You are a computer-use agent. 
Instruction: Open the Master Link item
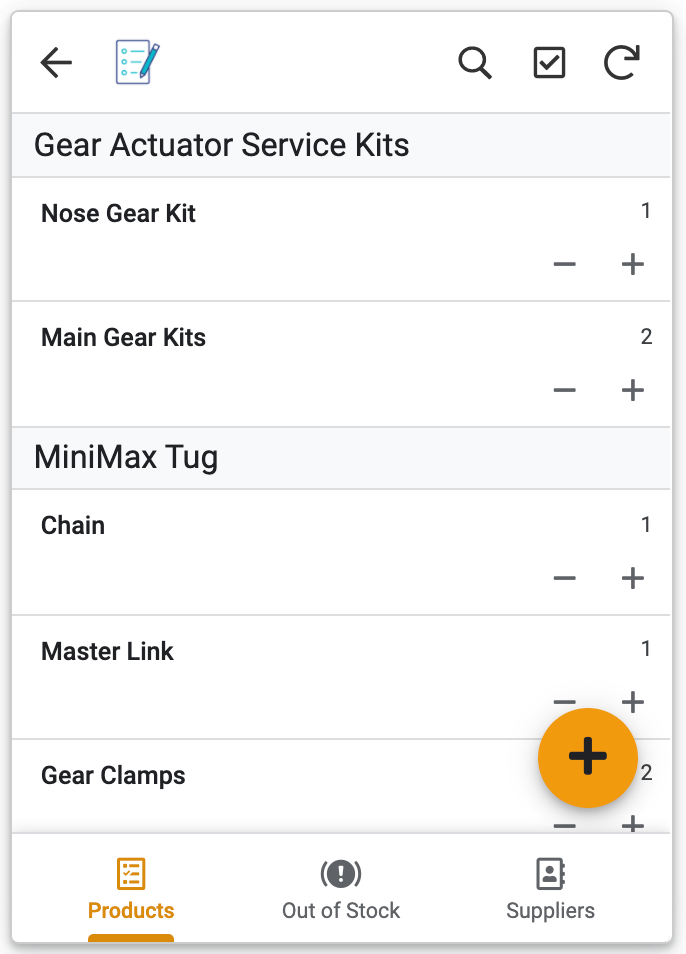point(341,675)
